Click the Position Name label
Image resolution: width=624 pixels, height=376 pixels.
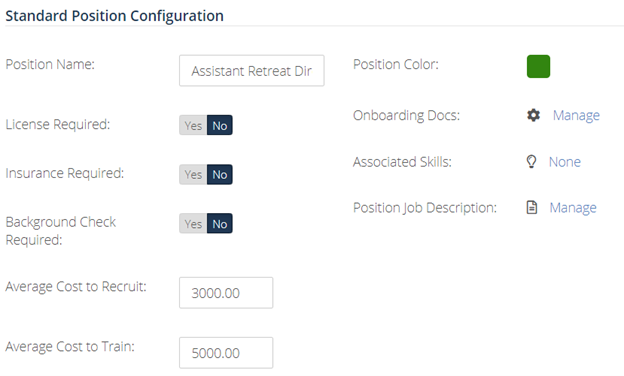click(50, 64)
